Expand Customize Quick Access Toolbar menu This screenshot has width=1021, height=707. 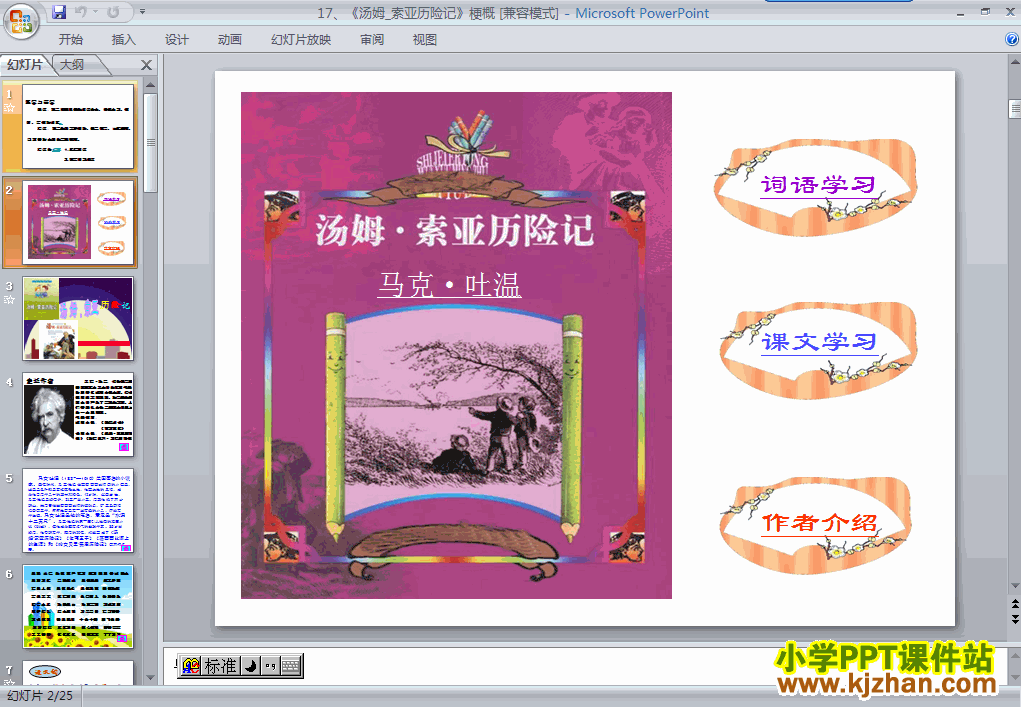tap(142, 12)
